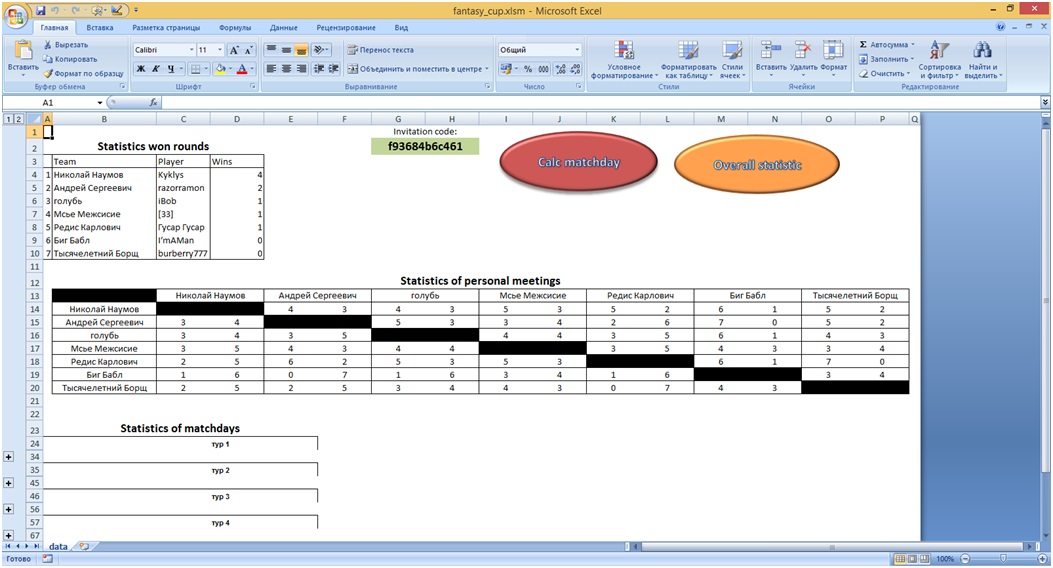Open Заполнить fill menu
The height and width of the screenshot is (568, 1053).
[x=888, y=59]
